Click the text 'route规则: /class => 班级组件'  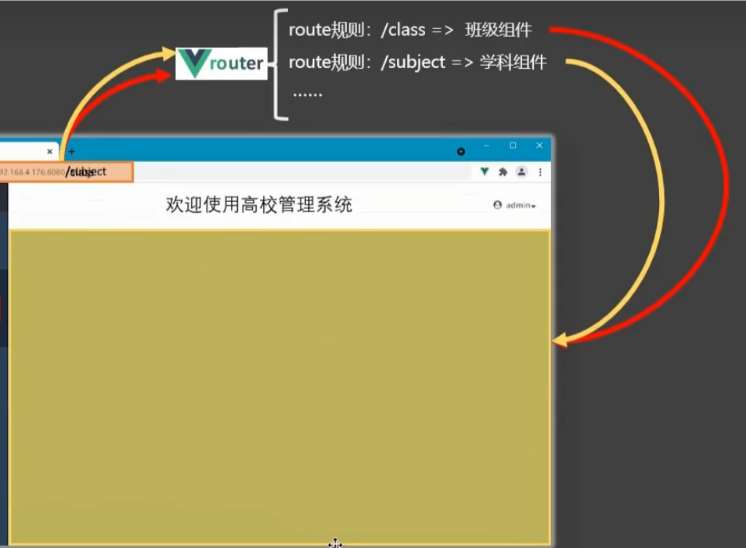point(410,30)
